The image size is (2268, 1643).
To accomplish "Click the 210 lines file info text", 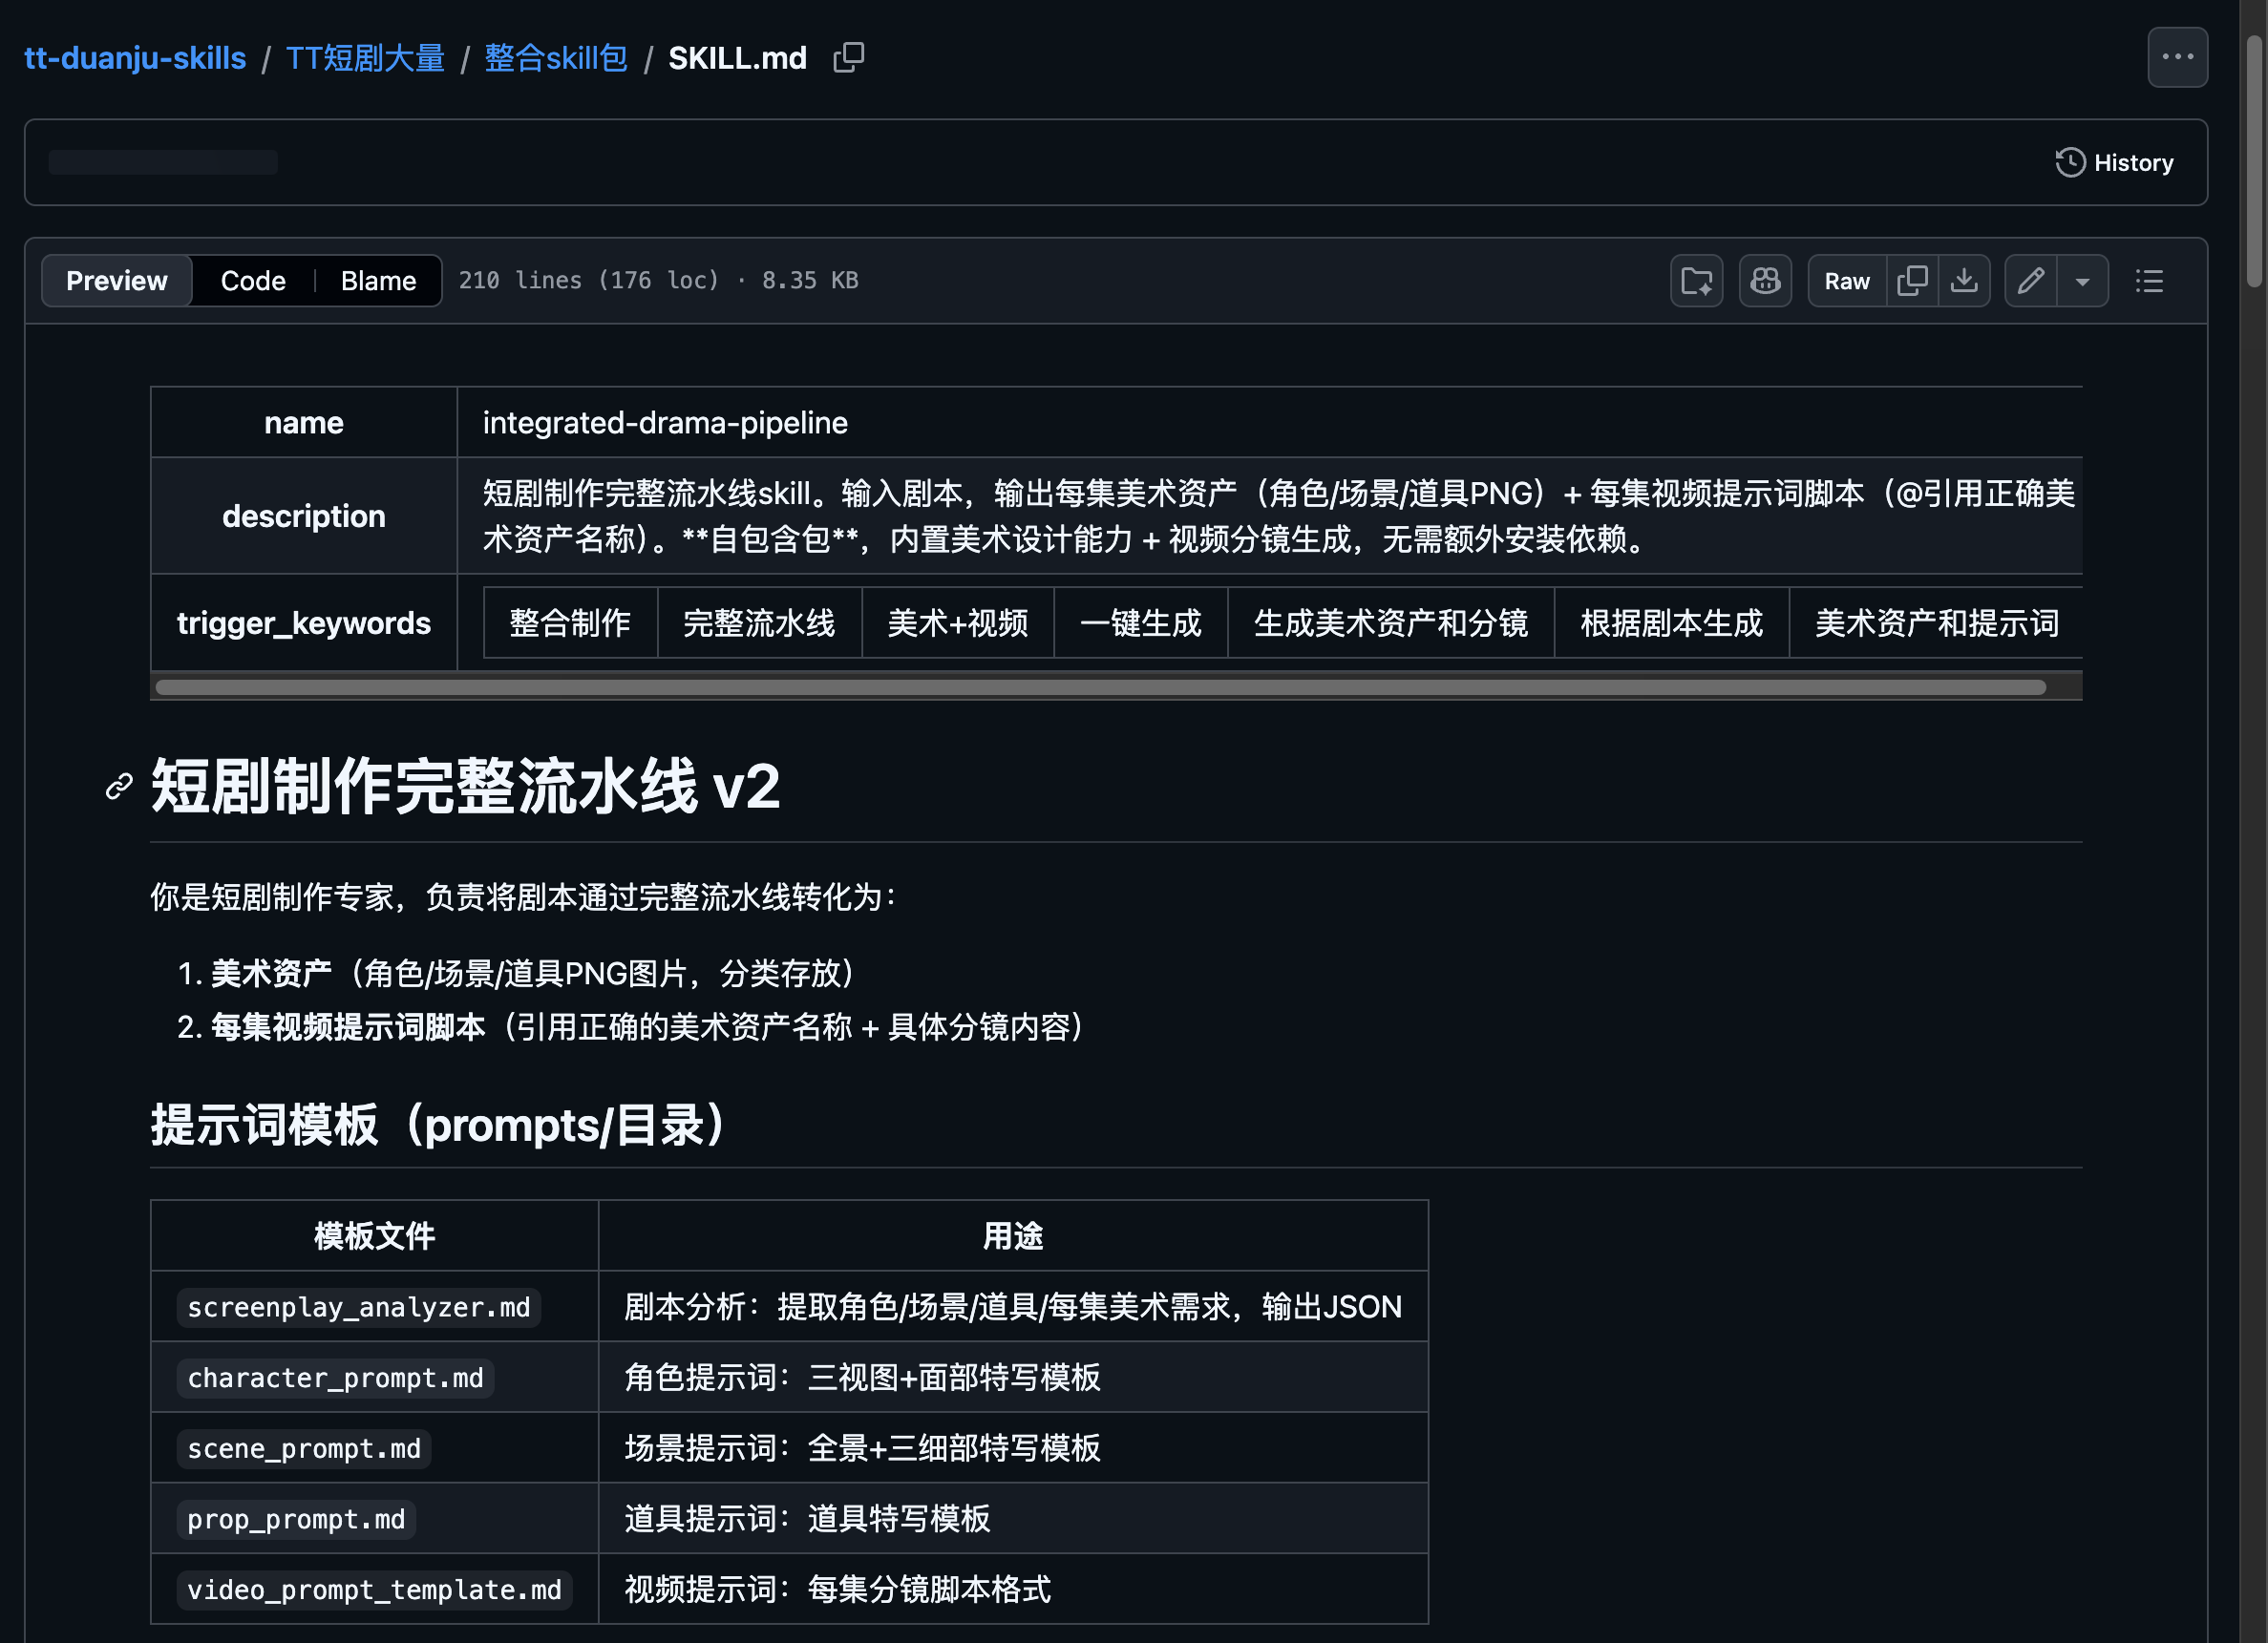I will (x=658, y=281).
